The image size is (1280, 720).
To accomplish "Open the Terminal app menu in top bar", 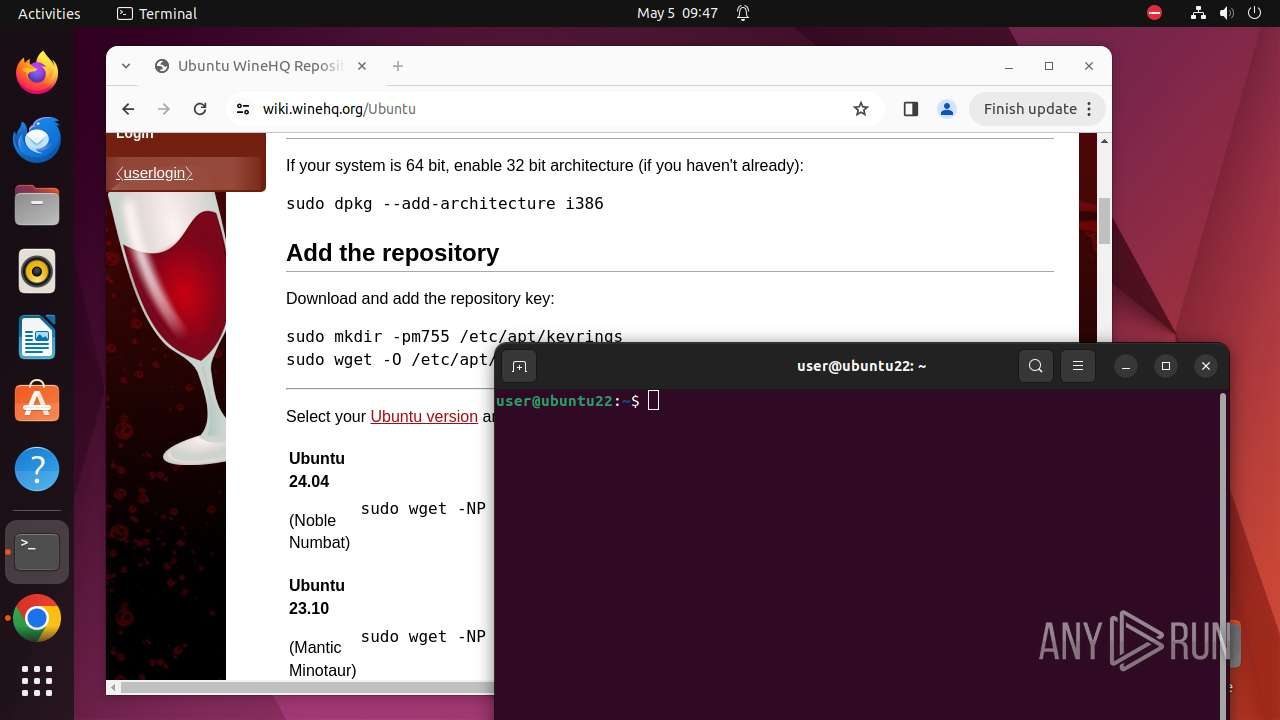I will [x=157, y=13].
